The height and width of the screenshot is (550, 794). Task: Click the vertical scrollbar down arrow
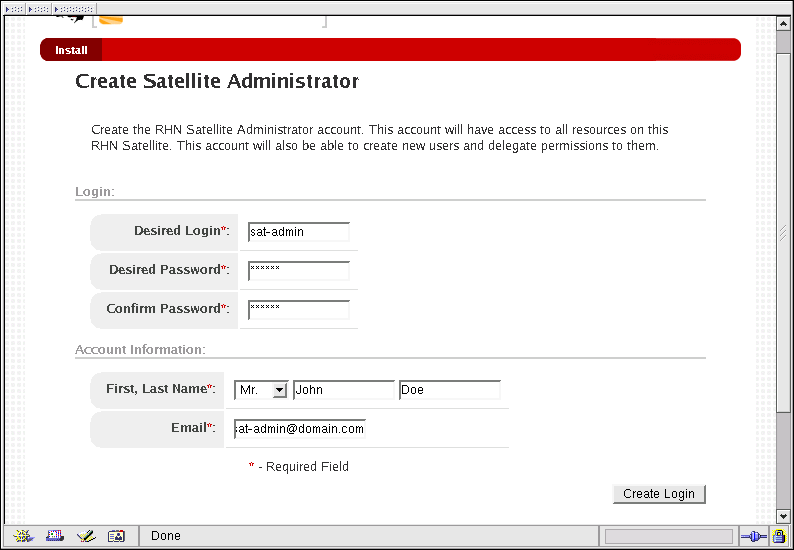[x=784, y=516]
